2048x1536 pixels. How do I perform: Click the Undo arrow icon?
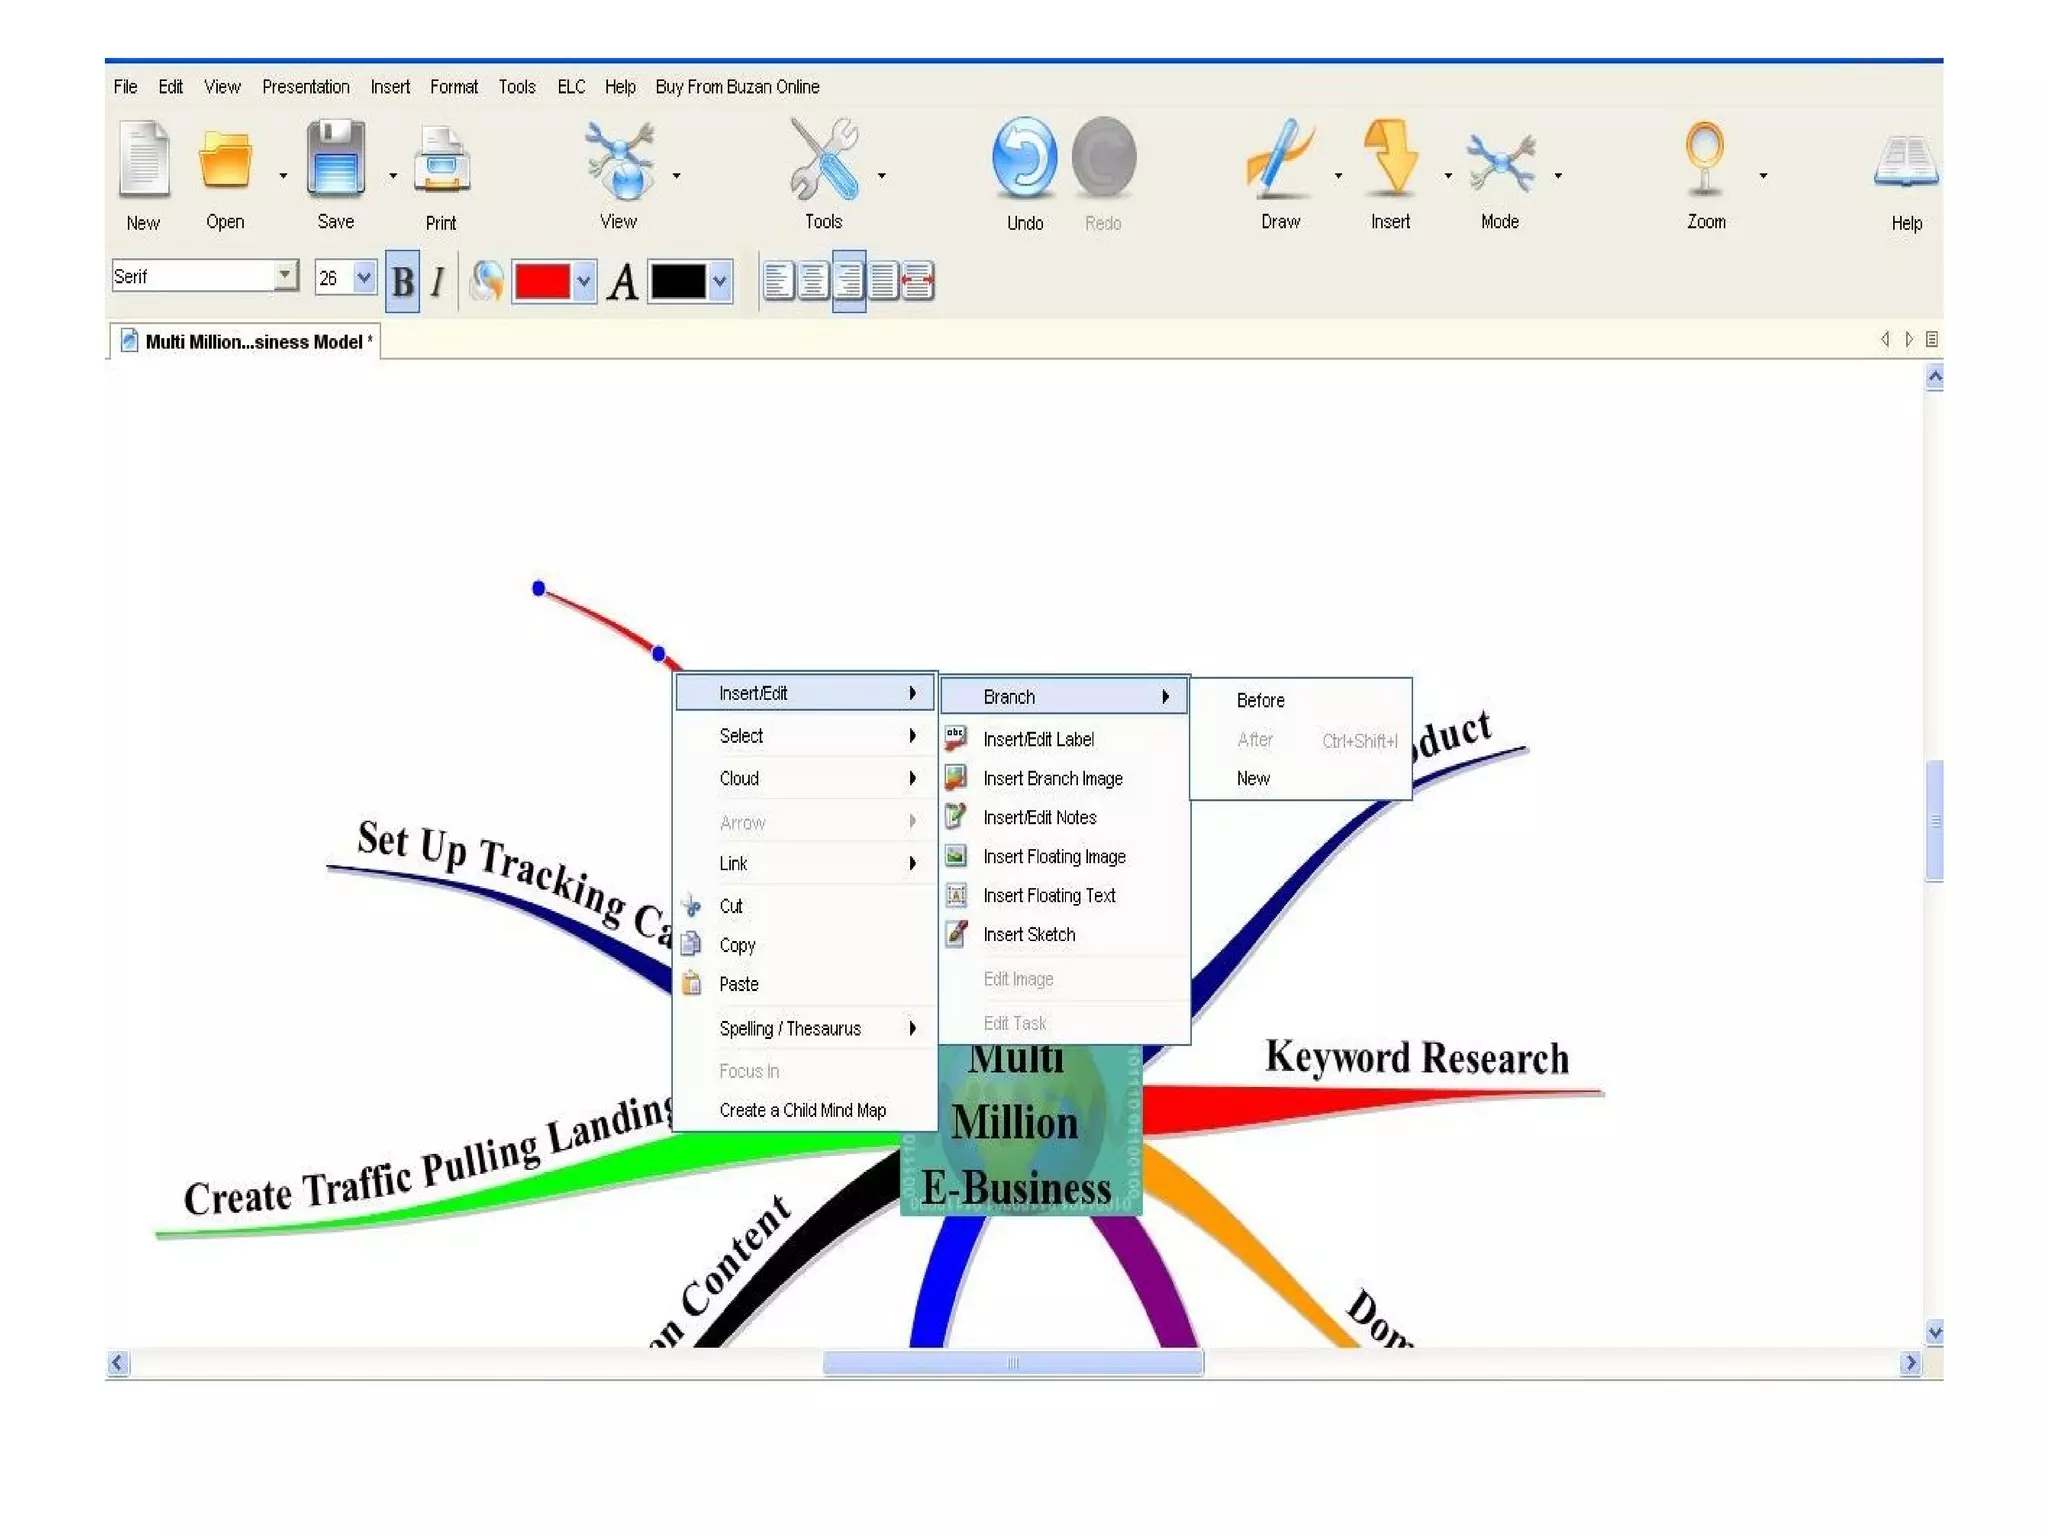(x=1024, y=158)
